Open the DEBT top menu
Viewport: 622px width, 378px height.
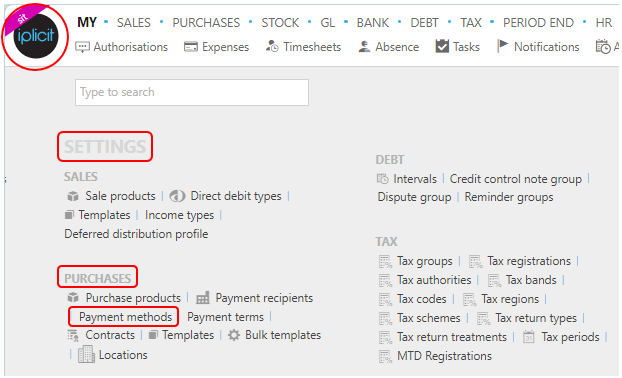[424, 23]
